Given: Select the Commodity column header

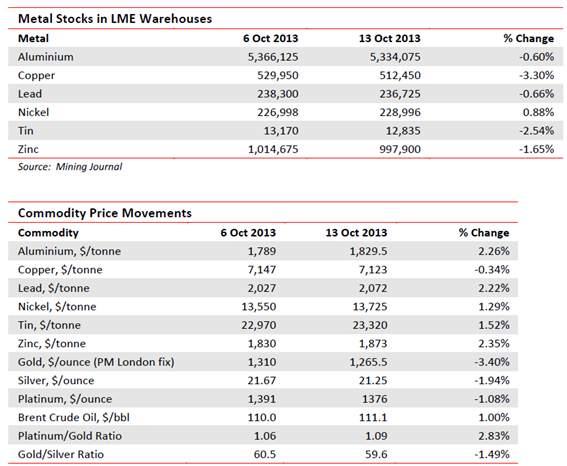Looking at the screenshot, I should click(x=48, y=232).
